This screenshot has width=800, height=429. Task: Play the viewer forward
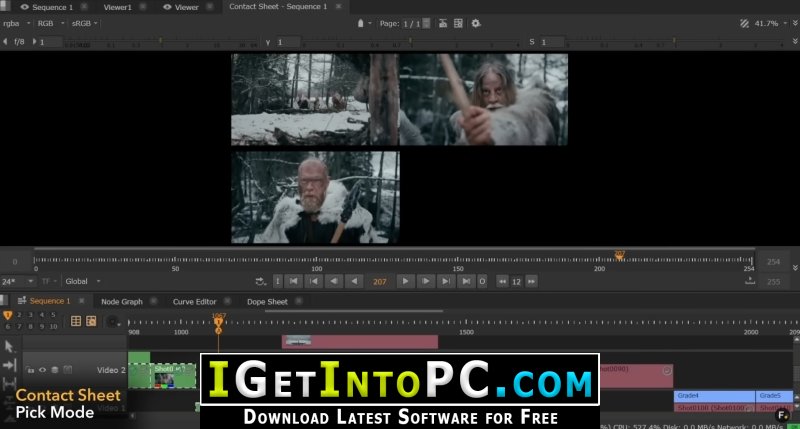coord(405,281)
